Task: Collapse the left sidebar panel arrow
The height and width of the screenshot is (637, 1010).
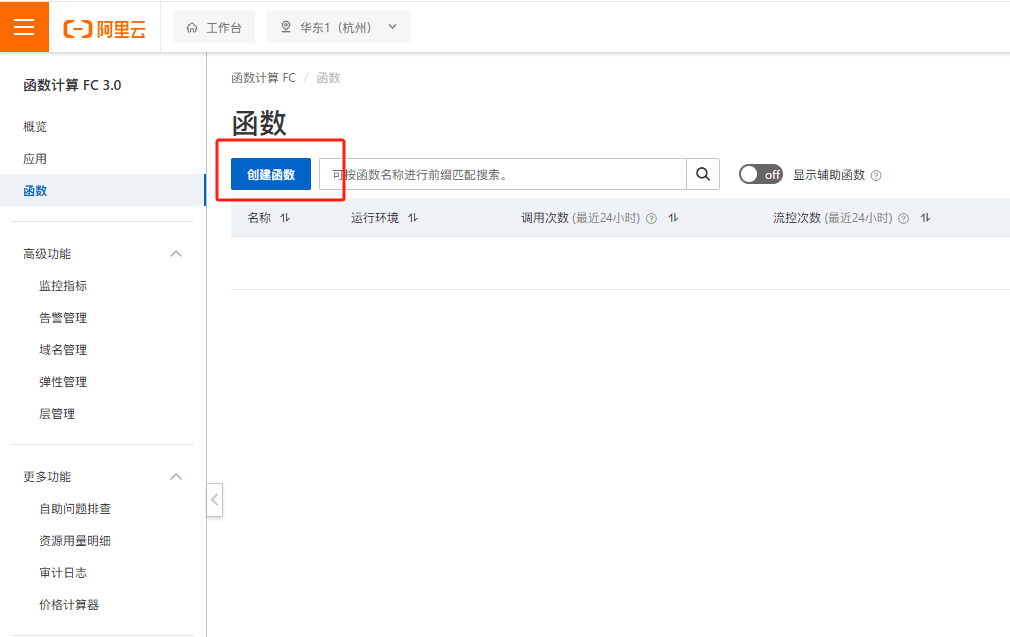Action: tap(214, 500)
